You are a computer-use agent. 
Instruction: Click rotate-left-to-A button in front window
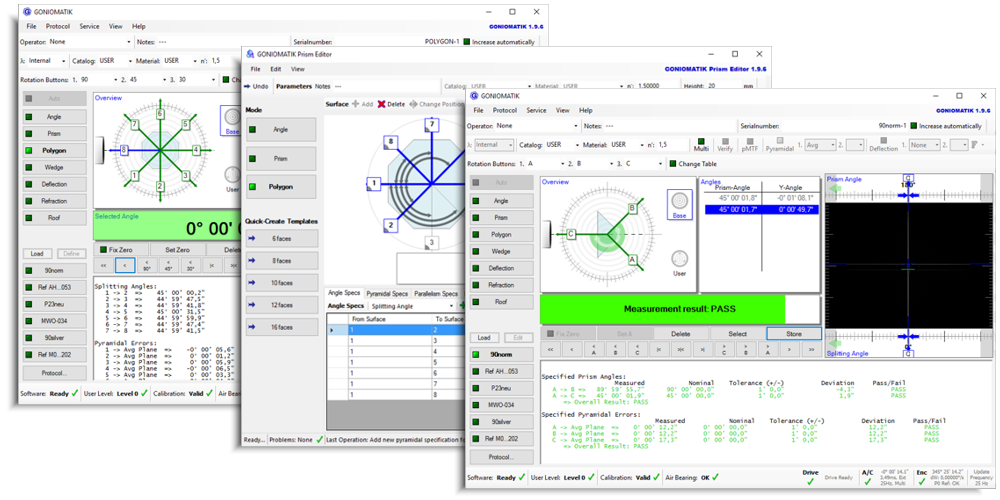pyautogui.click(x=594, y=349)
